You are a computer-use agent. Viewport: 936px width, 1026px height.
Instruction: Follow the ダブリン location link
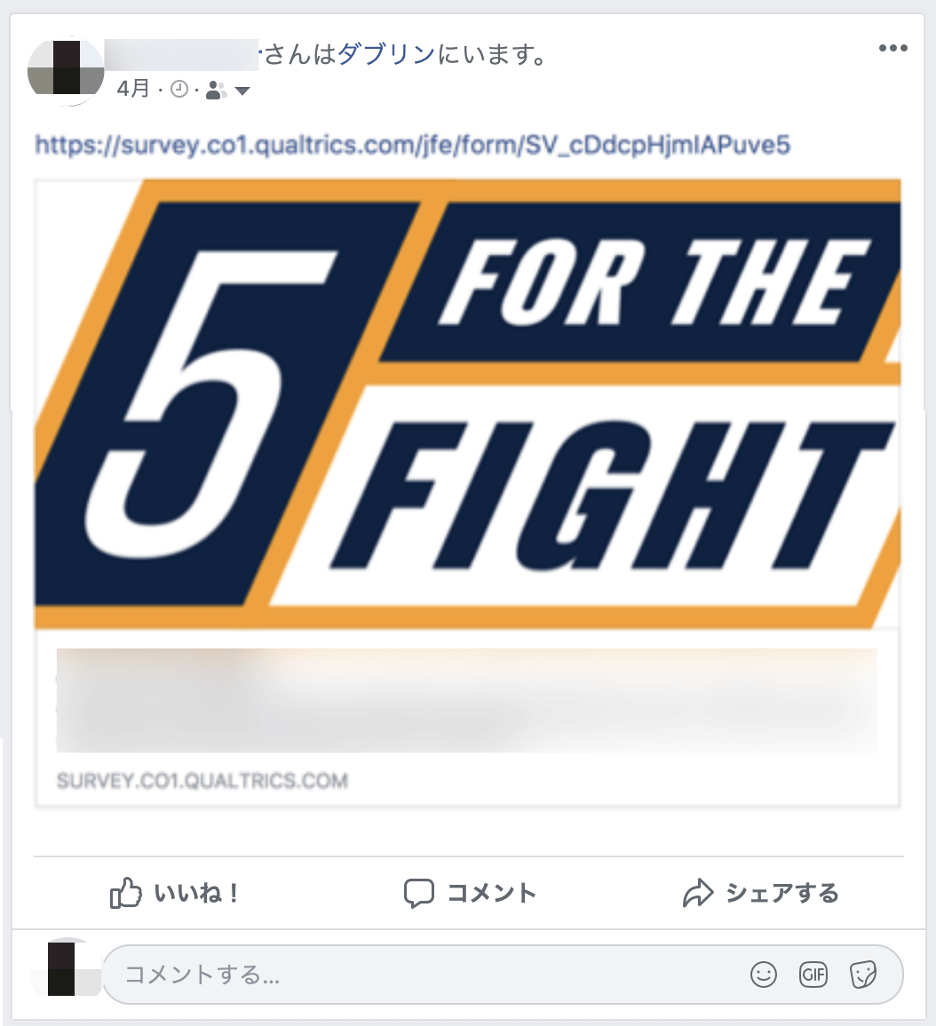[x=386, y=54]
